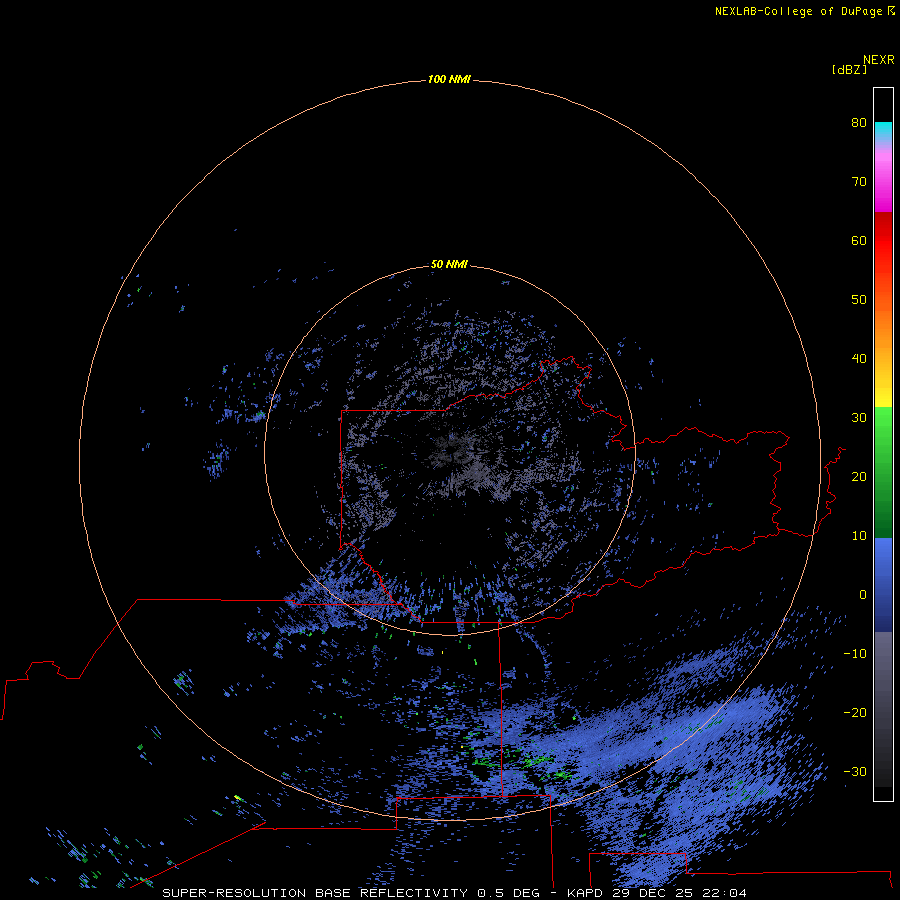900x900 pixels.
Task: Click the 70 dBZ scale value
Action: pyautogui.click(x=859, y=182)
